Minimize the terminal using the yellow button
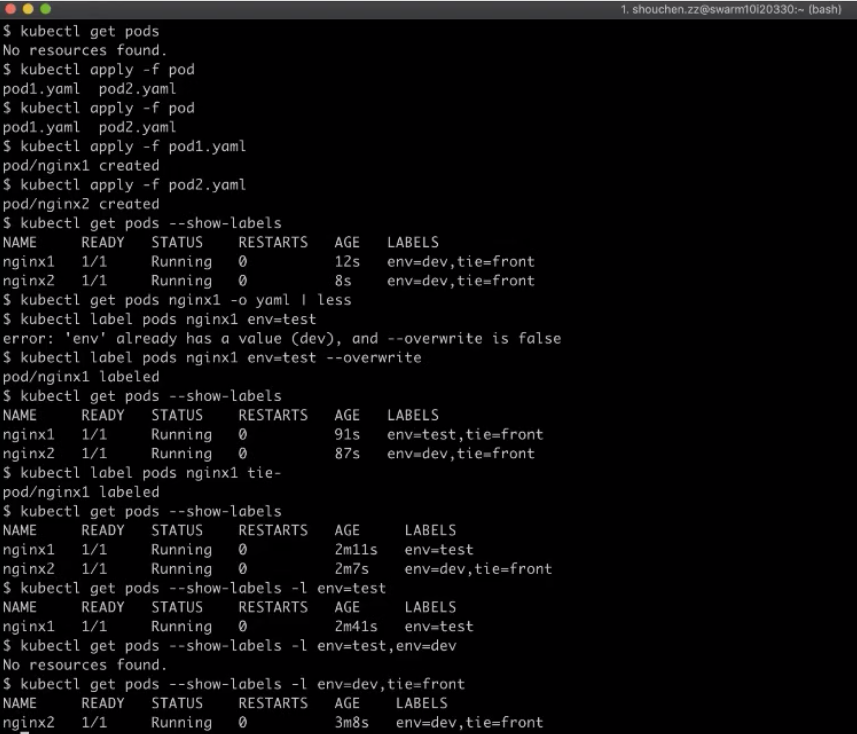The image size is (857, 734). click(28, 8)
